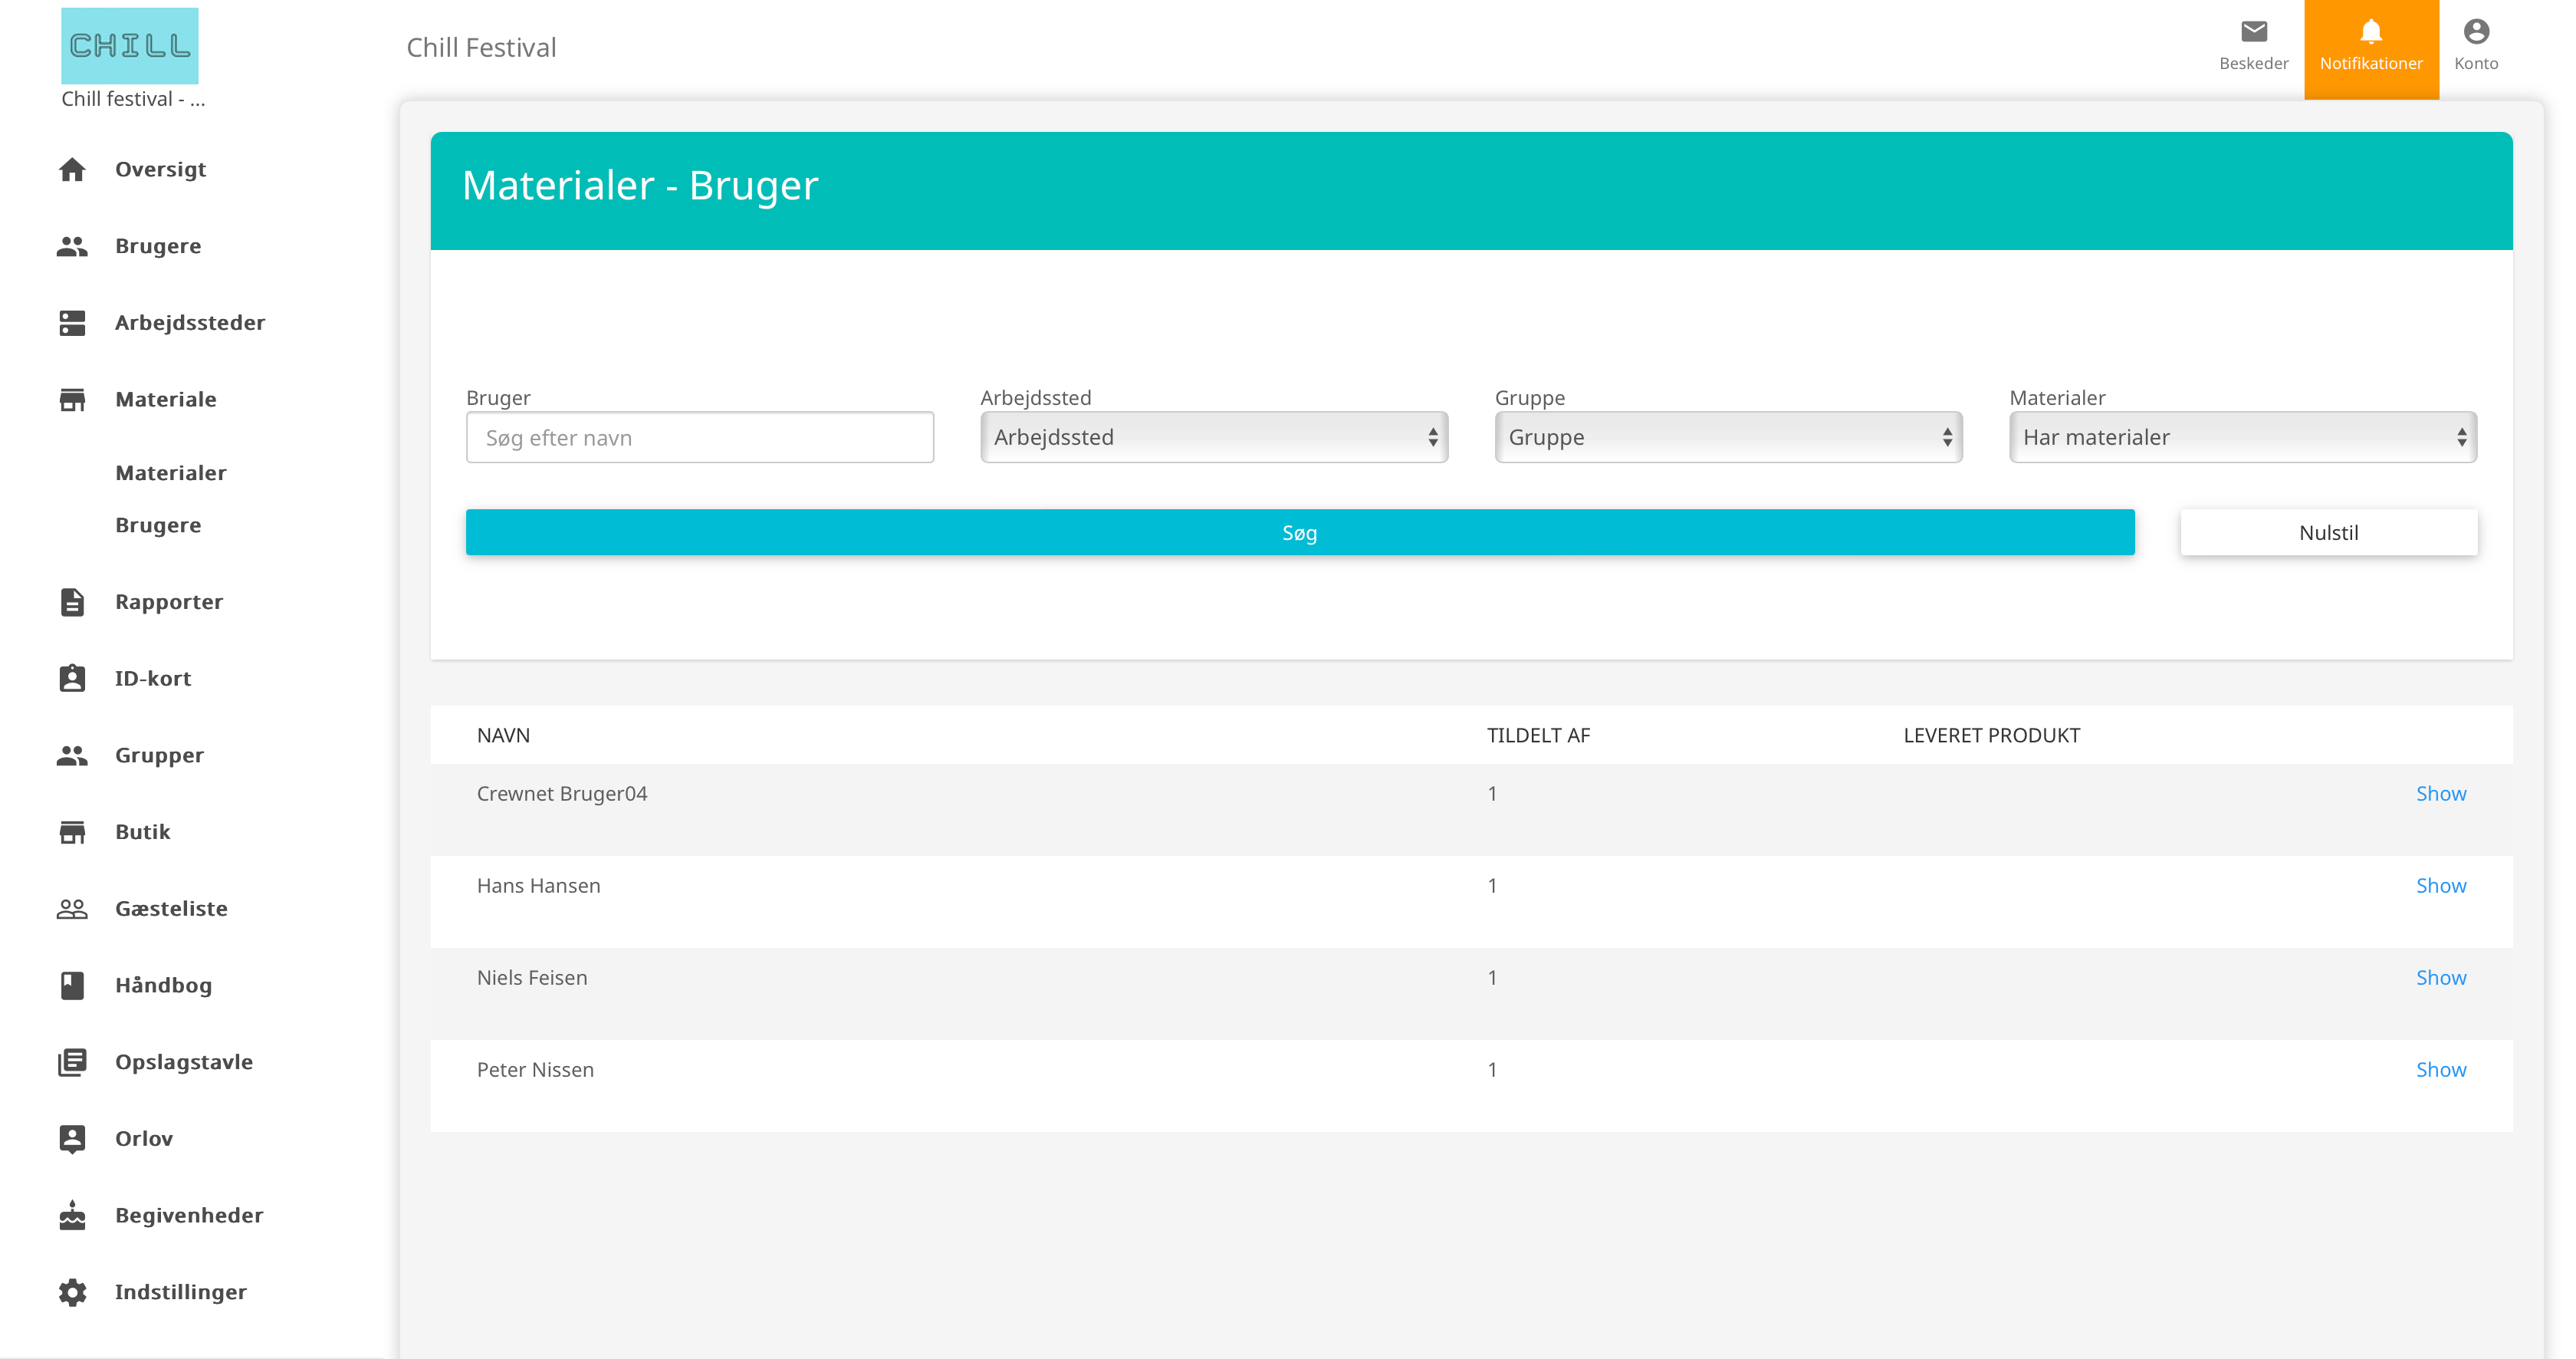Click the name Niels Feisen

532,978
